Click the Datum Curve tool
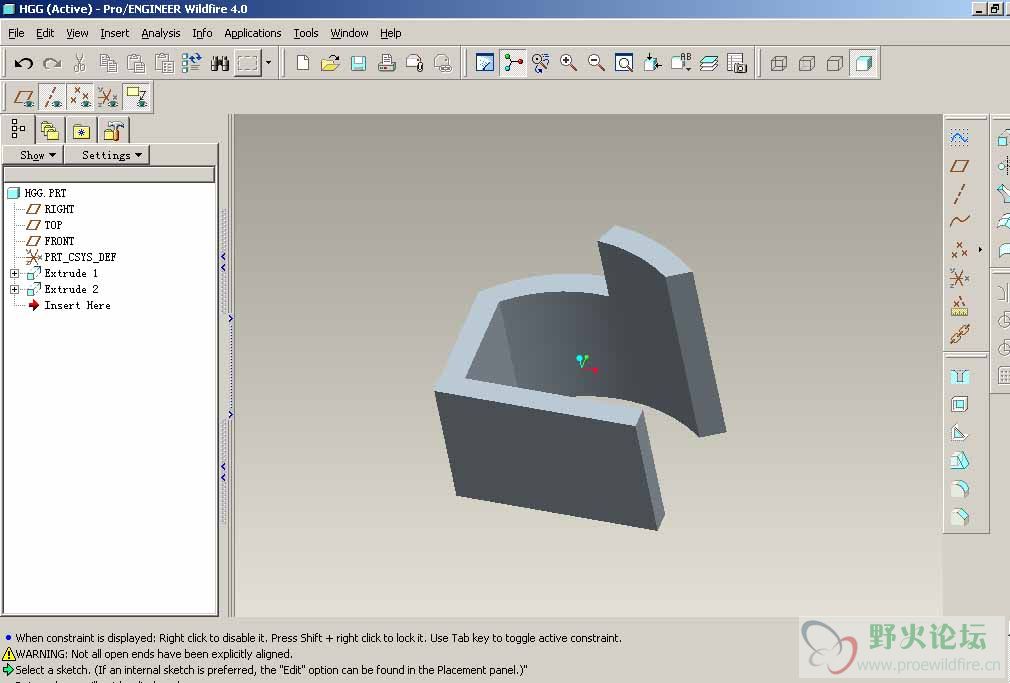This screenshot has width=1010, height=683. pyautogui.click(x=959, y=221)
